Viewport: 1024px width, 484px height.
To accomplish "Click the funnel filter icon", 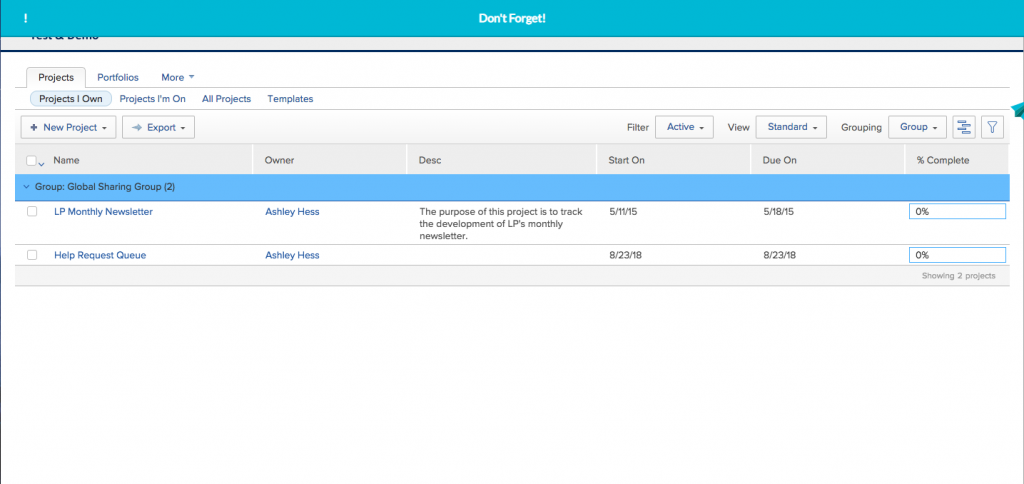I will pos(991,127).
